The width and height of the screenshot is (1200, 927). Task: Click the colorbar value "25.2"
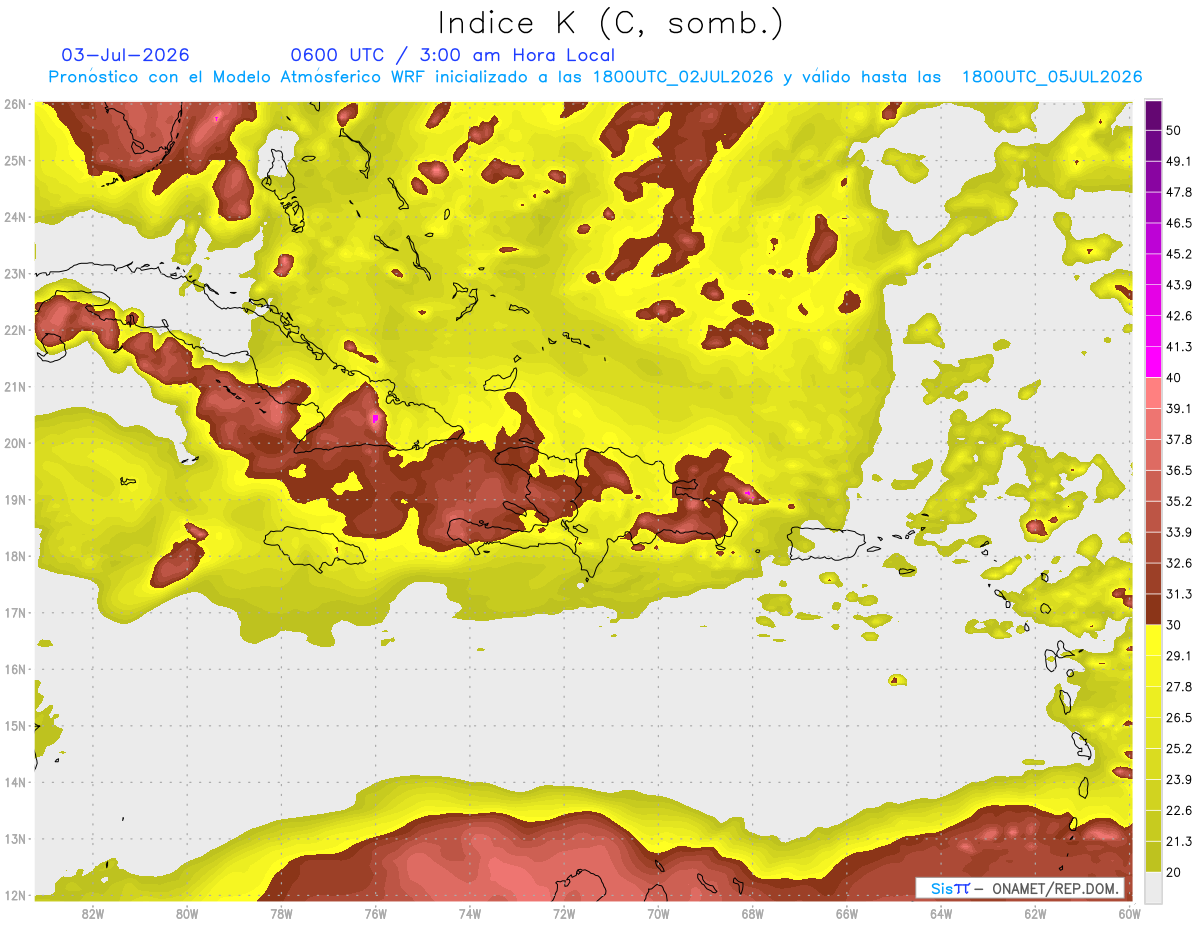pyautogui.click(x=1180, y=749)
